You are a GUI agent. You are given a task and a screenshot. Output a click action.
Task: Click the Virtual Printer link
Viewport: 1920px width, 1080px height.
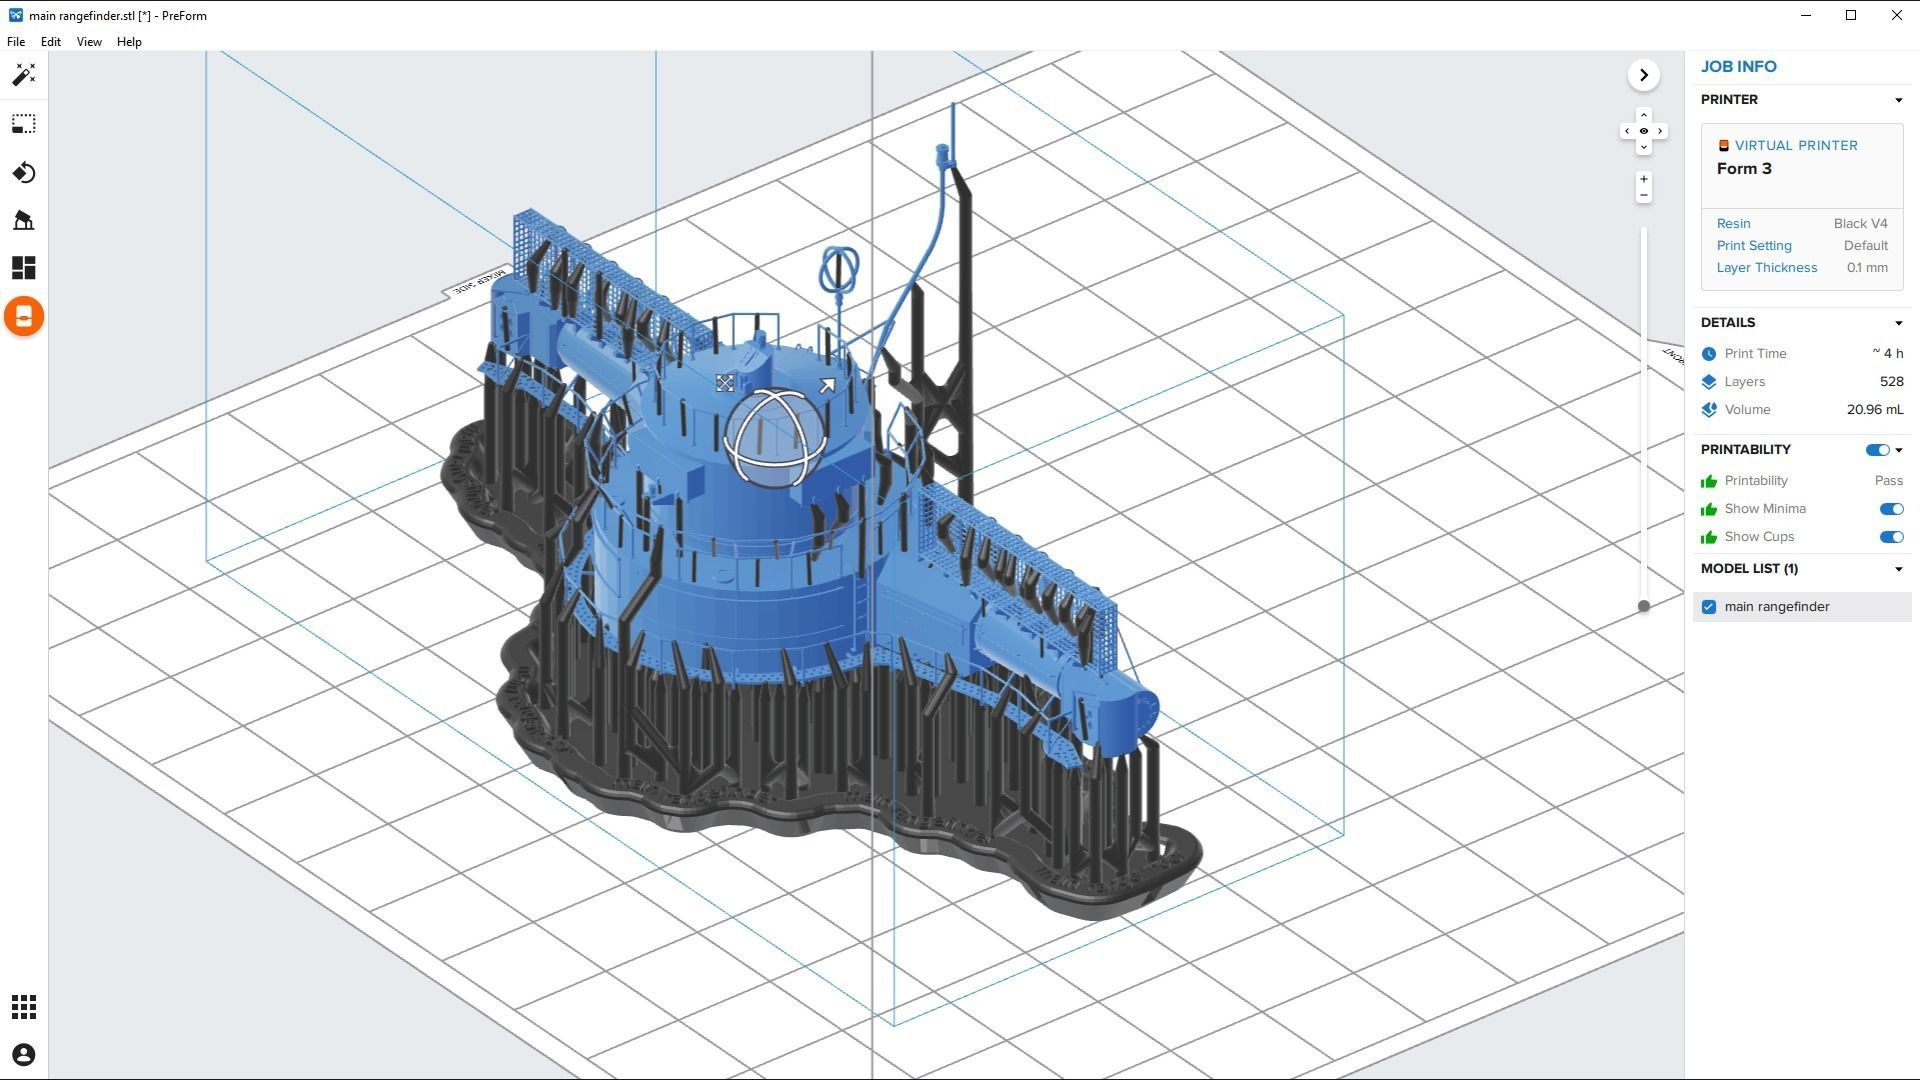(1796, 146)
